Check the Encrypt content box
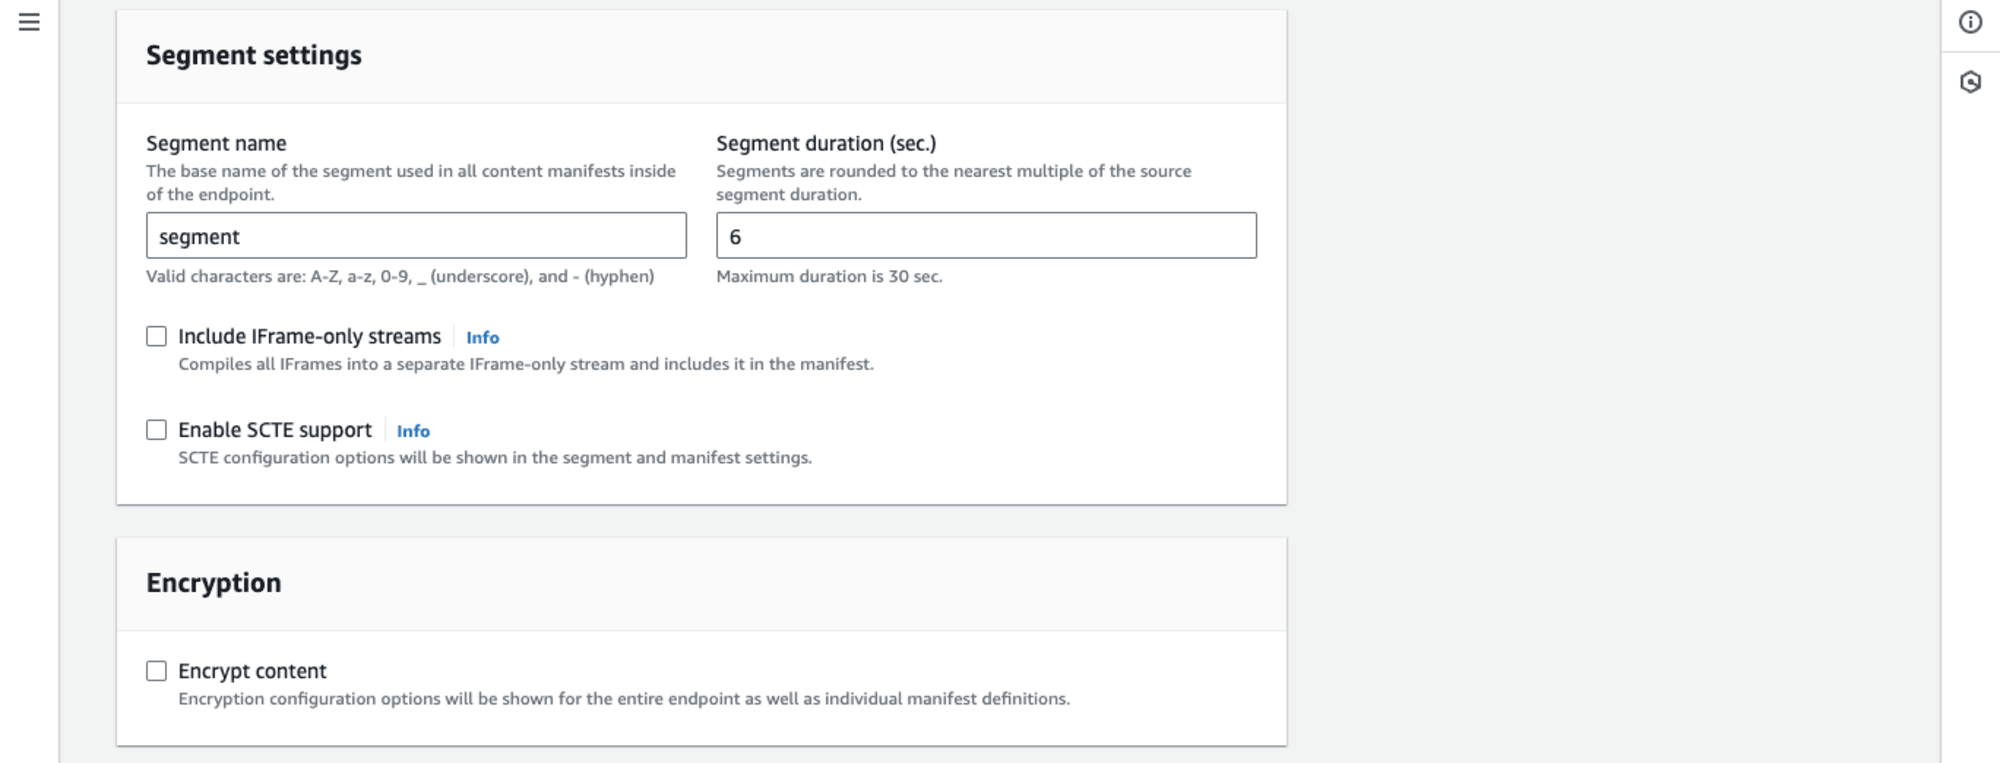The image size is (2000, 763). (x=156, y=671)
